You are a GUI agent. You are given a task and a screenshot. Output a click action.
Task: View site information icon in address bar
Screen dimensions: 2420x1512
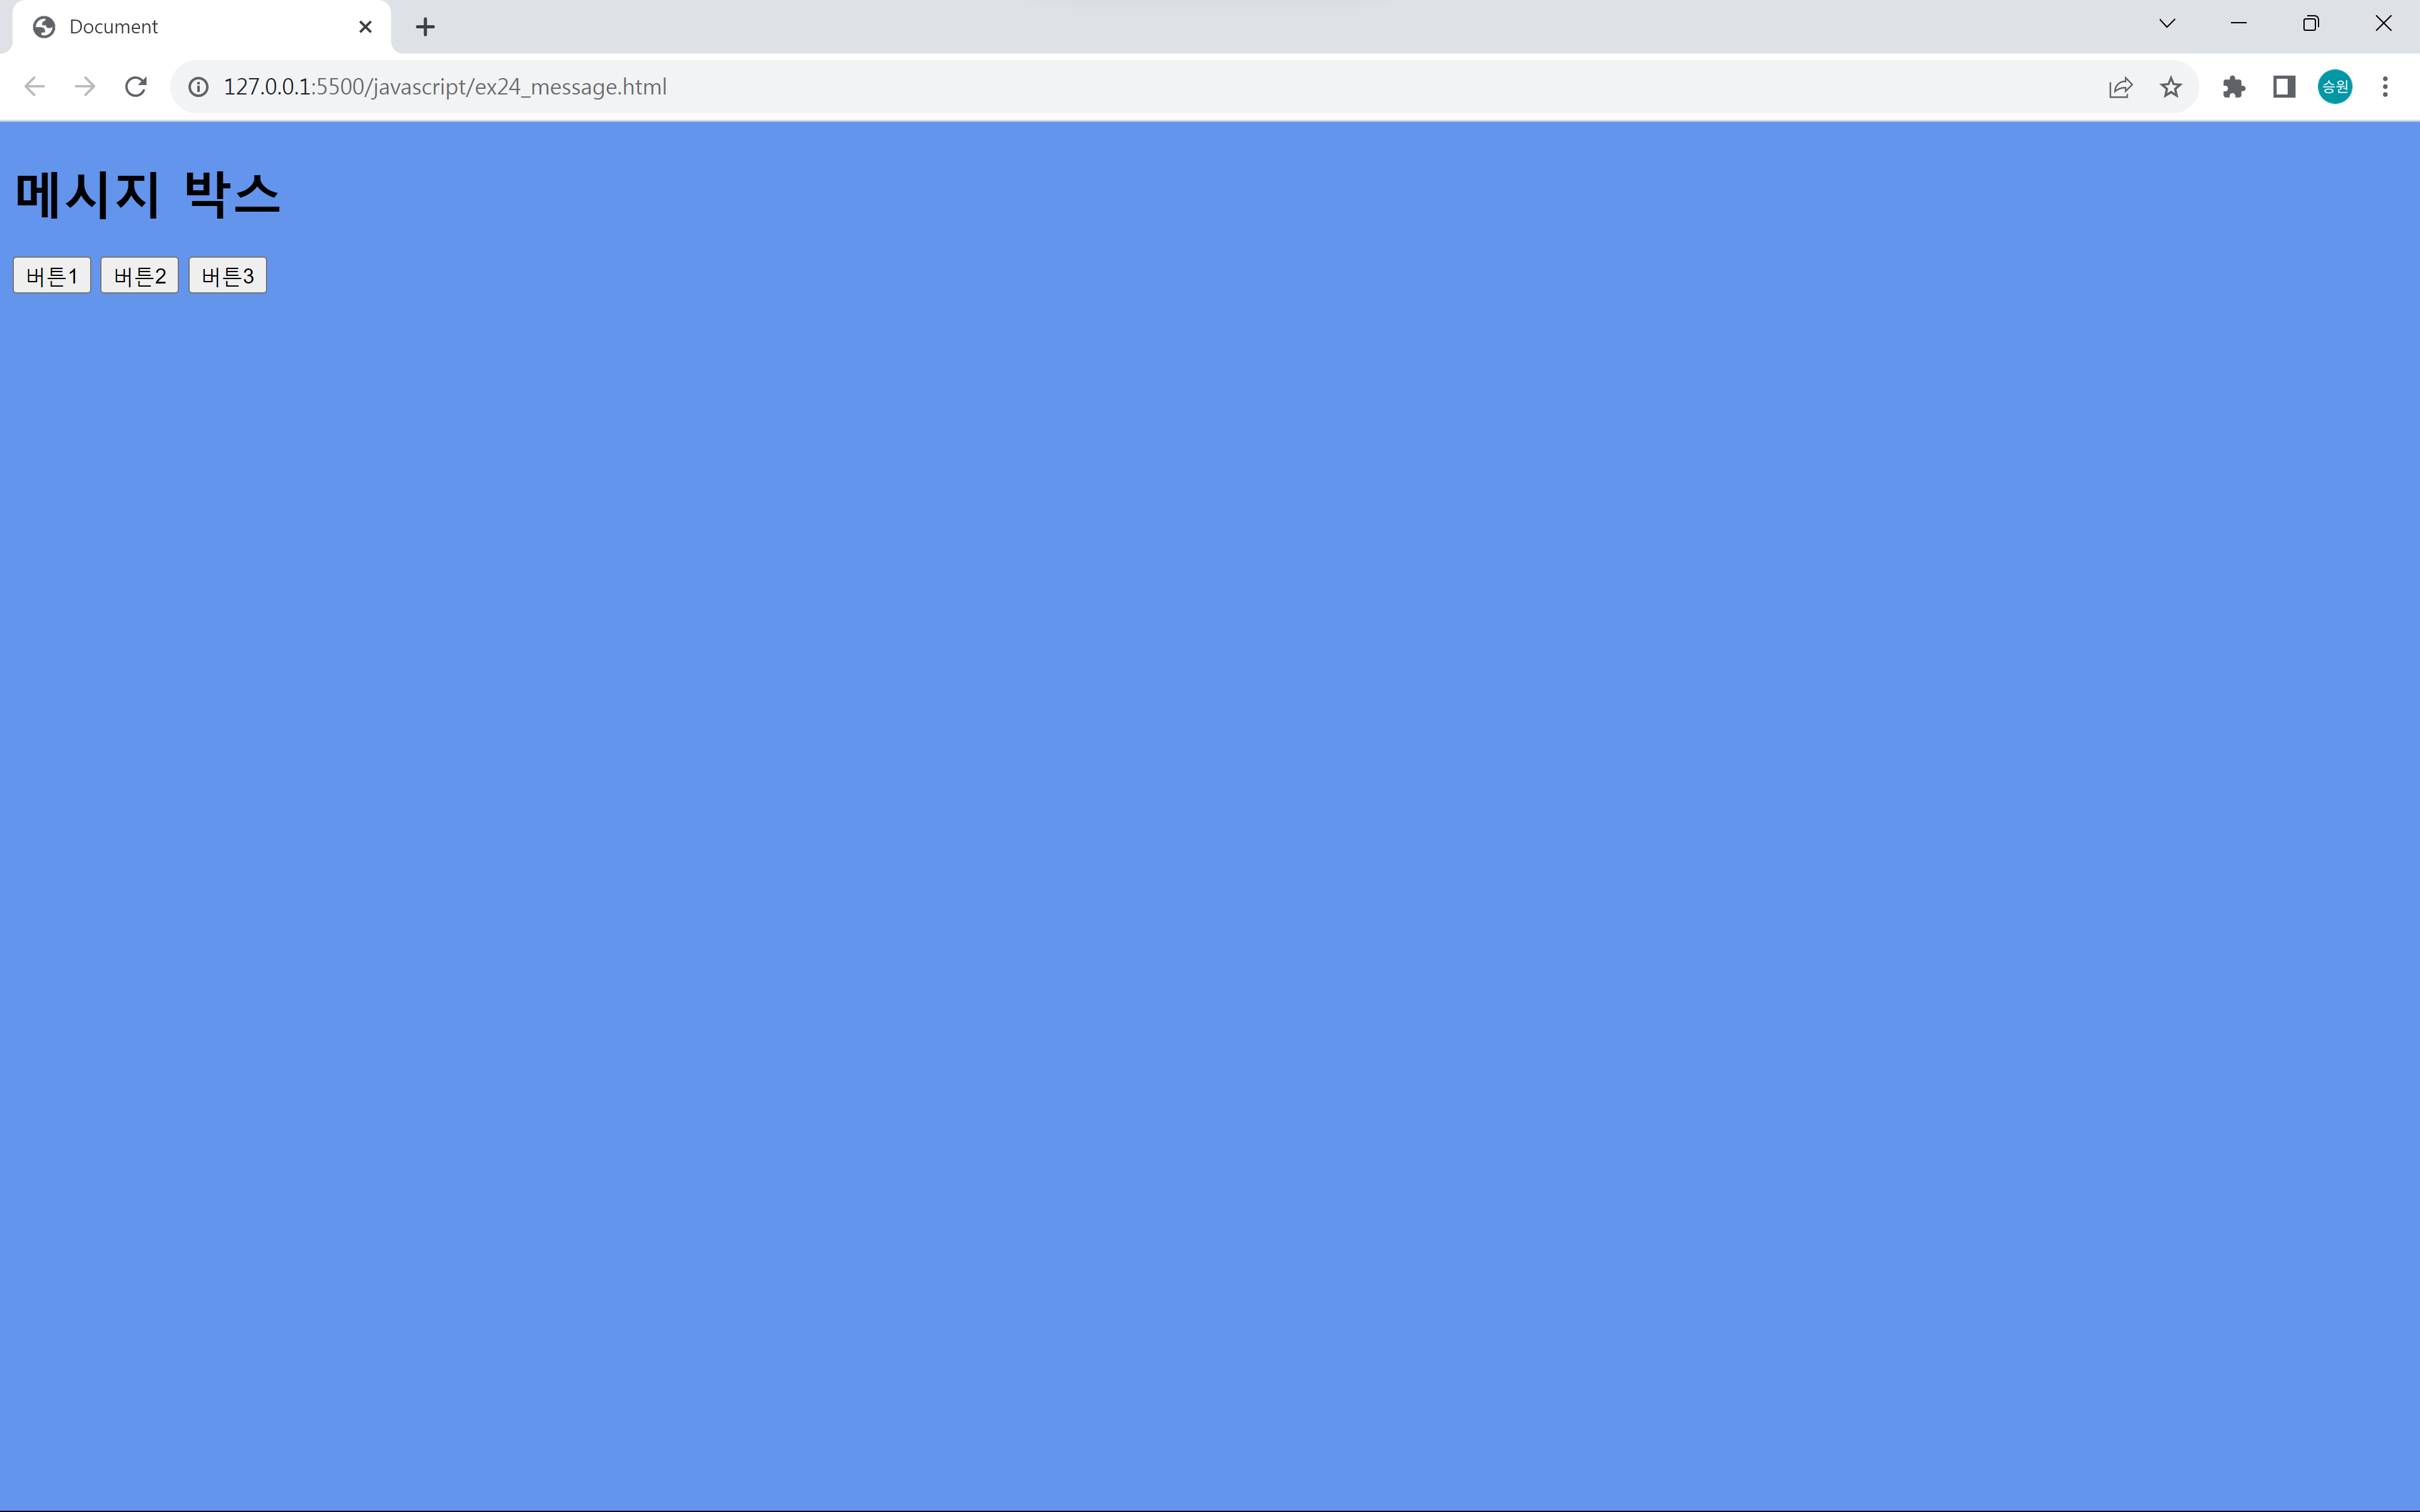click(x=199, y=87)
